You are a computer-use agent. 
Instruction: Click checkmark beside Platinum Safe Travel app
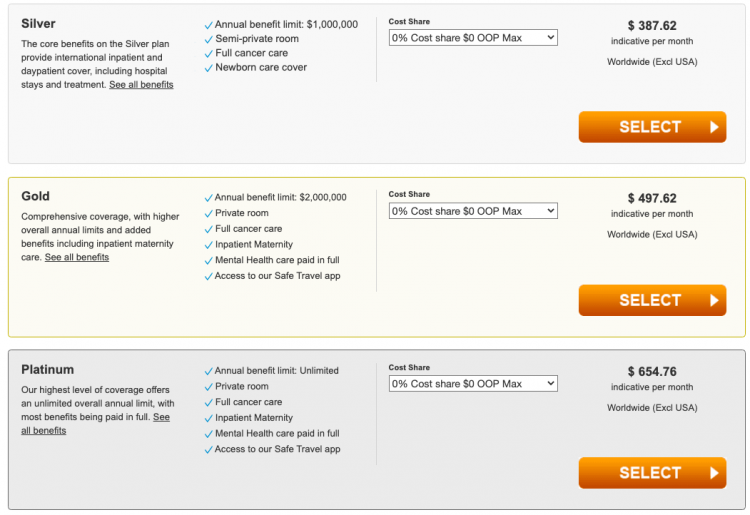pyautogui.click(x=208, y=450)
